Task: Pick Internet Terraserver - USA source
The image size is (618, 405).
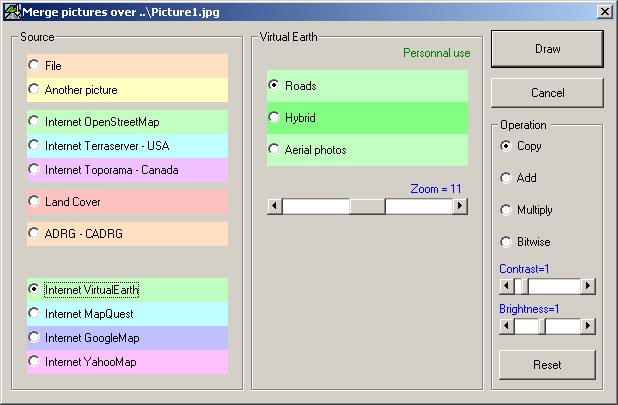Action: coord(127,146)
